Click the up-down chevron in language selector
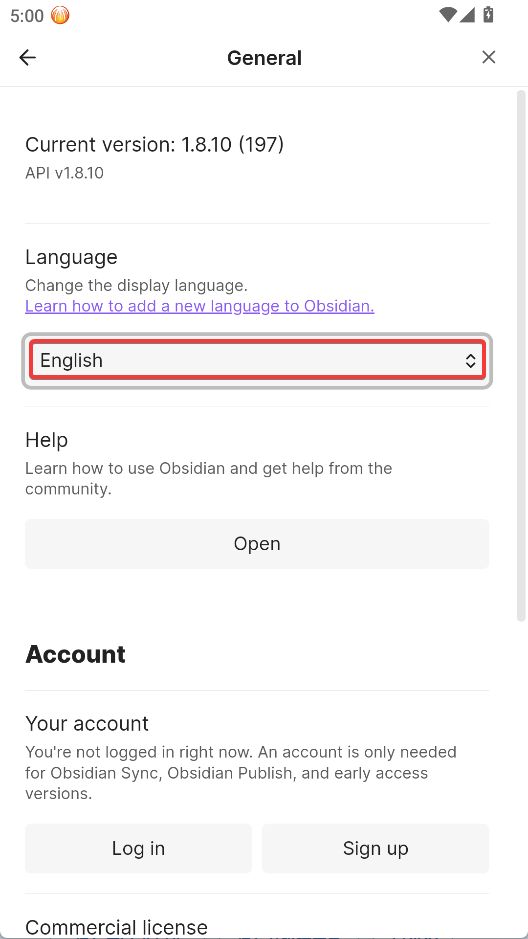Viewport: 528px width, 939px height. (x=471, y=361)
